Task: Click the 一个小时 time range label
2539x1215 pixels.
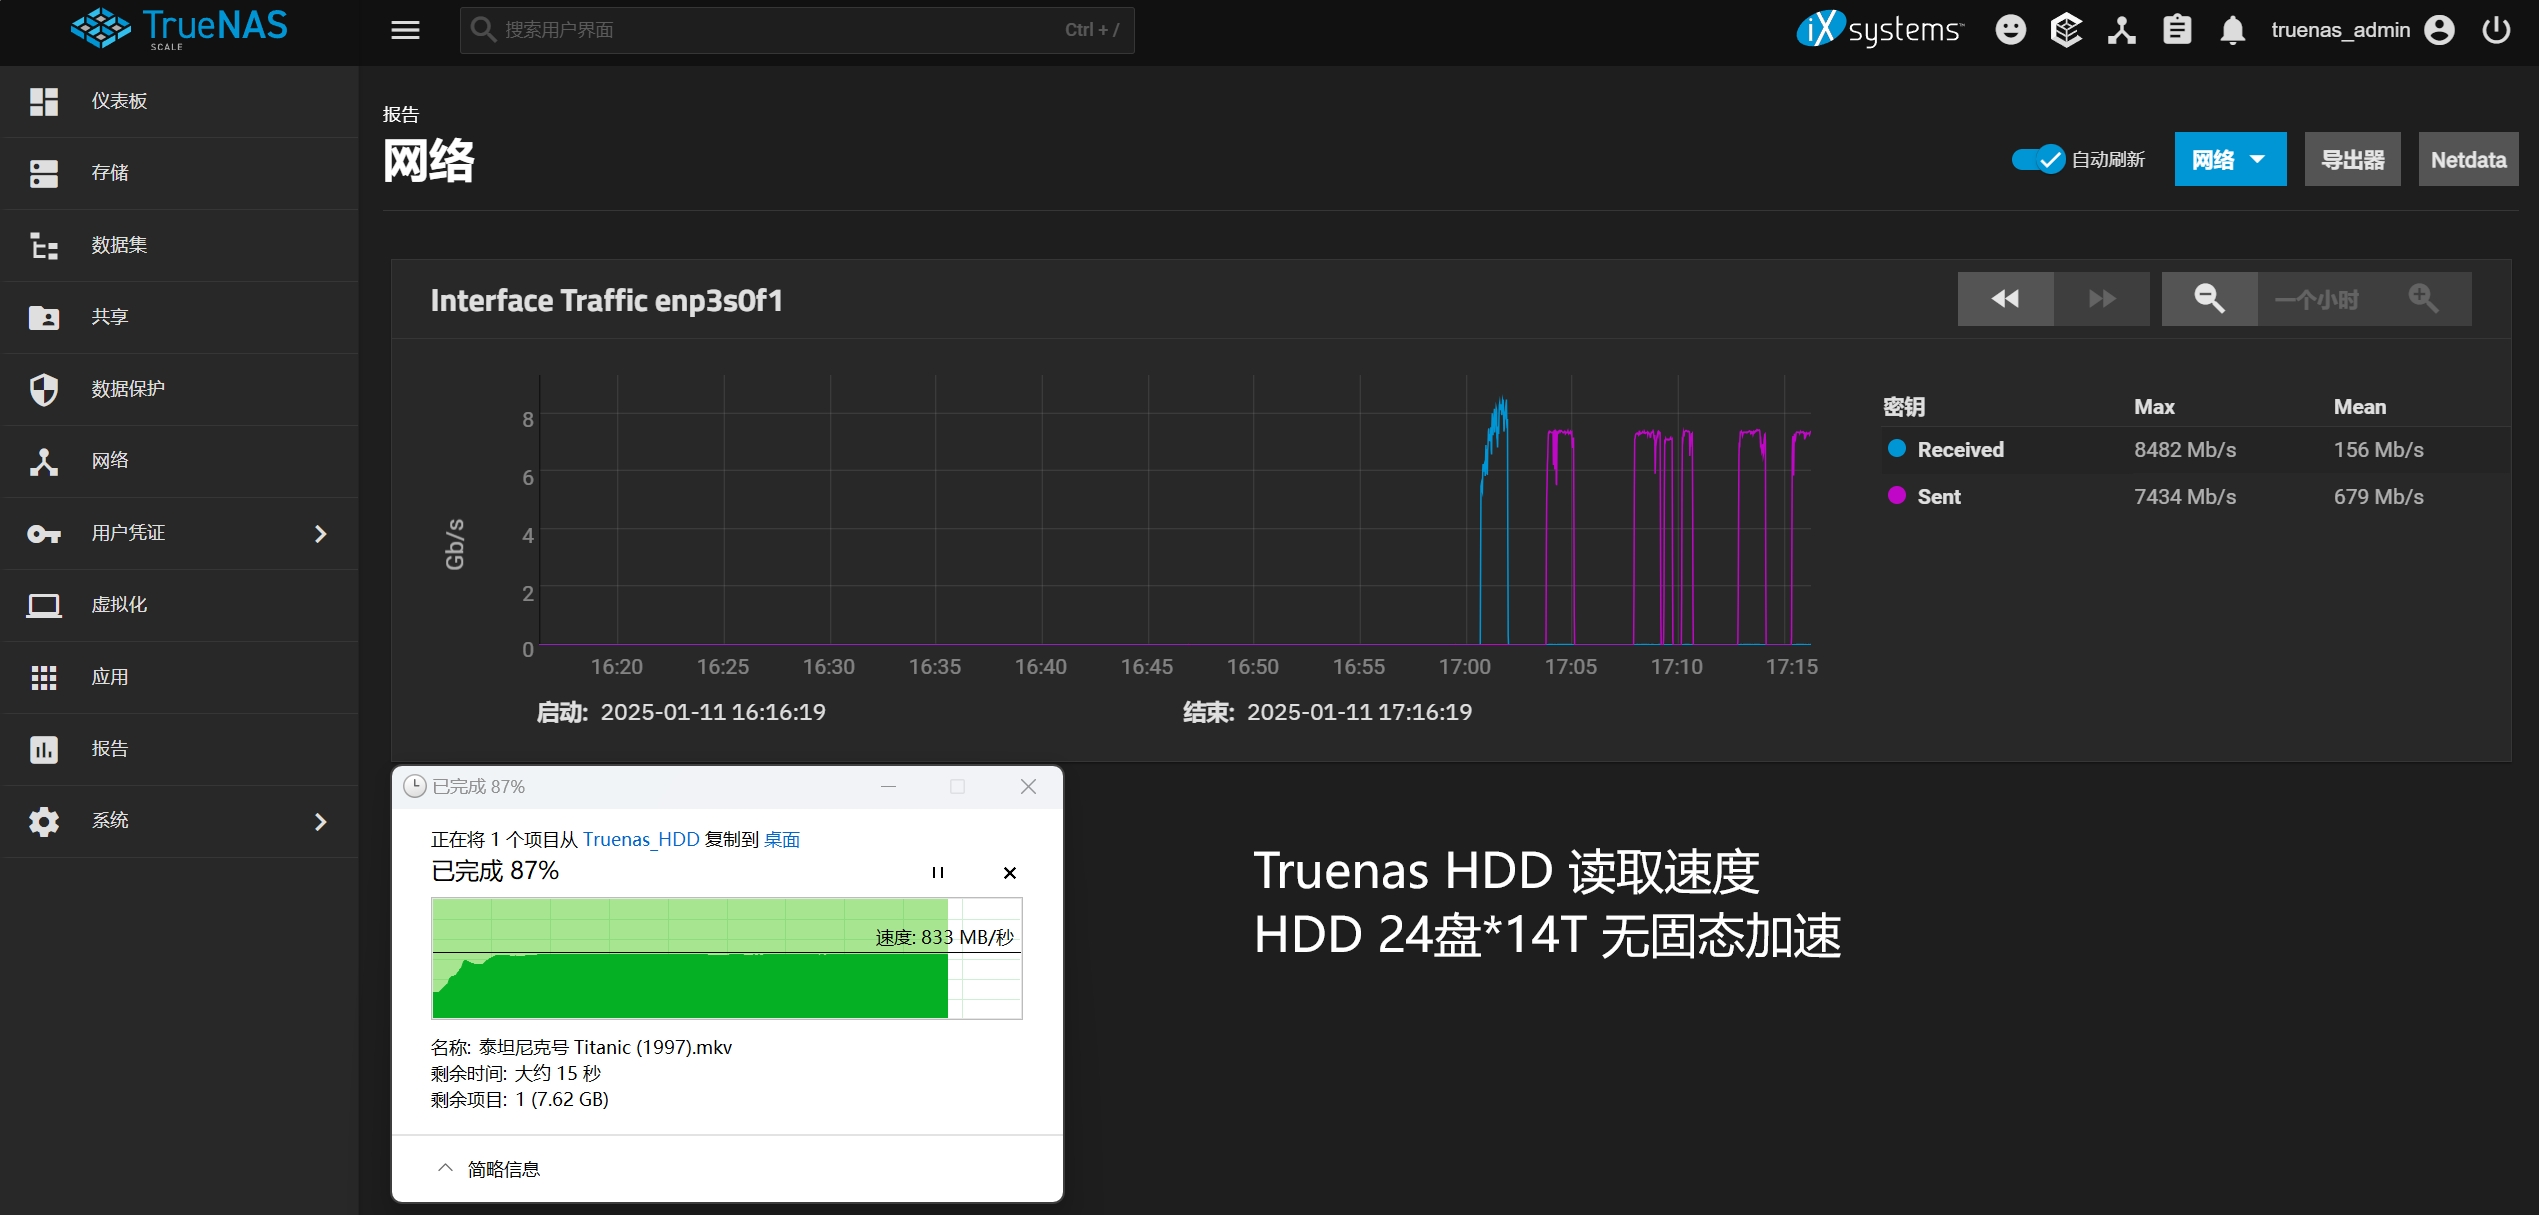Action: coord(2316,299)
